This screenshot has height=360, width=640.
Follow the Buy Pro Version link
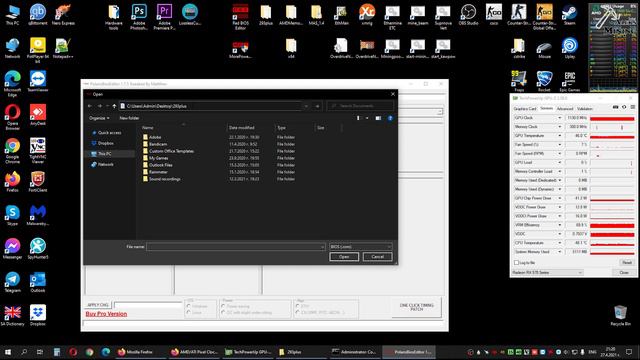click(106, 314)
